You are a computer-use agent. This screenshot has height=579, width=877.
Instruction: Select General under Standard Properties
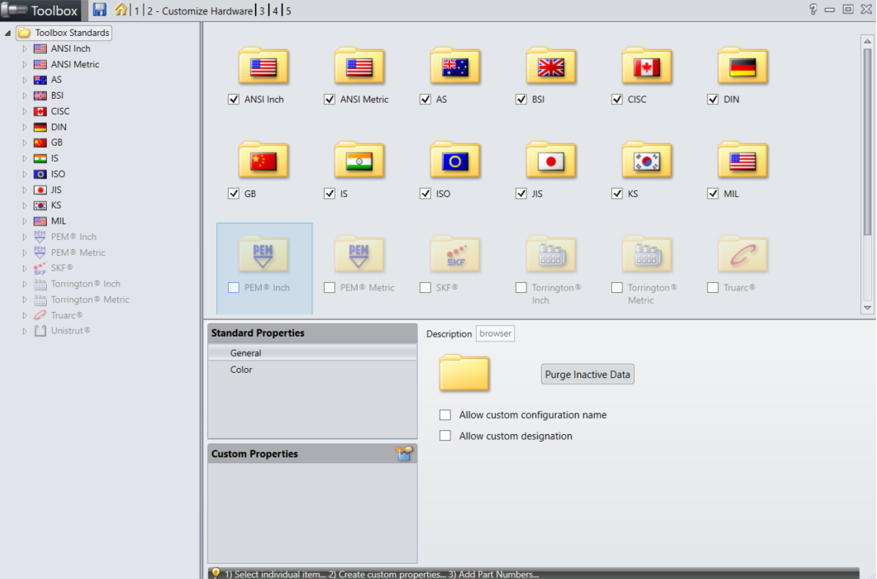coord(246,353)
